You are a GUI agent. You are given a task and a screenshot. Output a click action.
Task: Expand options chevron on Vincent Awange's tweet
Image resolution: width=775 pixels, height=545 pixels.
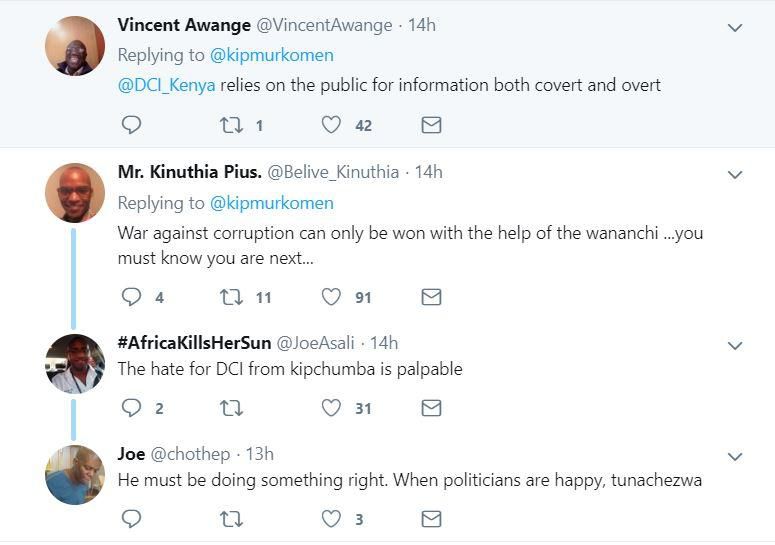point(735,28)
